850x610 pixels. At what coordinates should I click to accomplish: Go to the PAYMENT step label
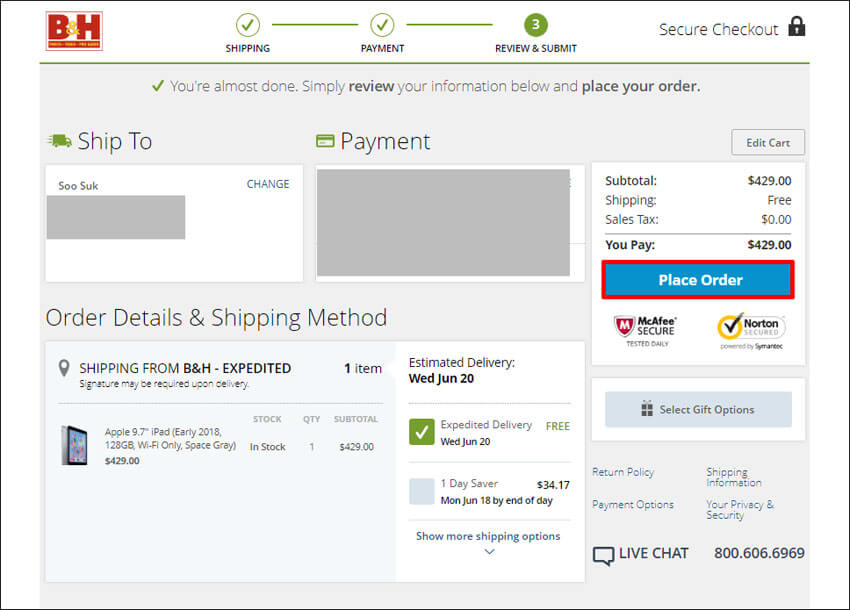[382, 48]
